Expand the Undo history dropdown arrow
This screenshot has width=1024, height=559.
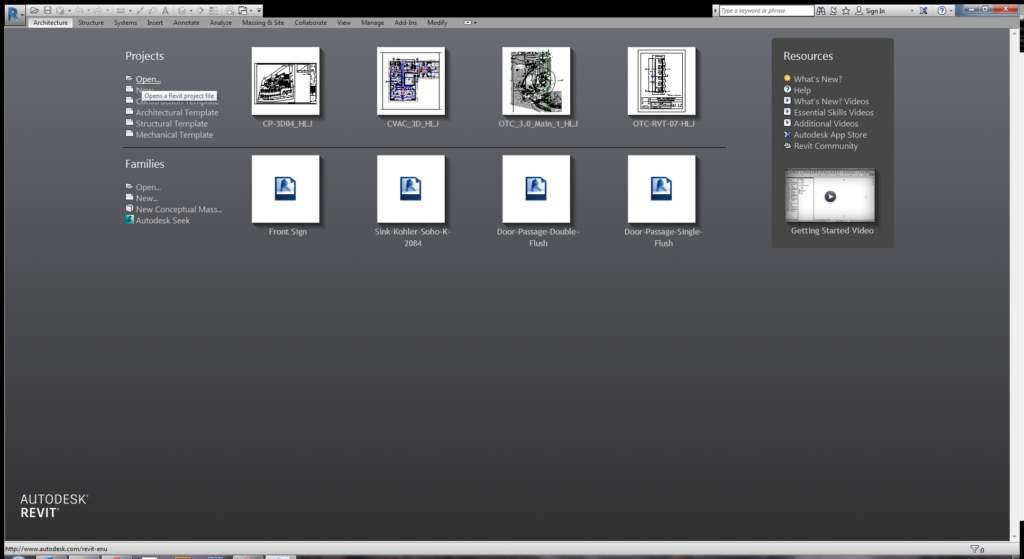tap(88, 10)
